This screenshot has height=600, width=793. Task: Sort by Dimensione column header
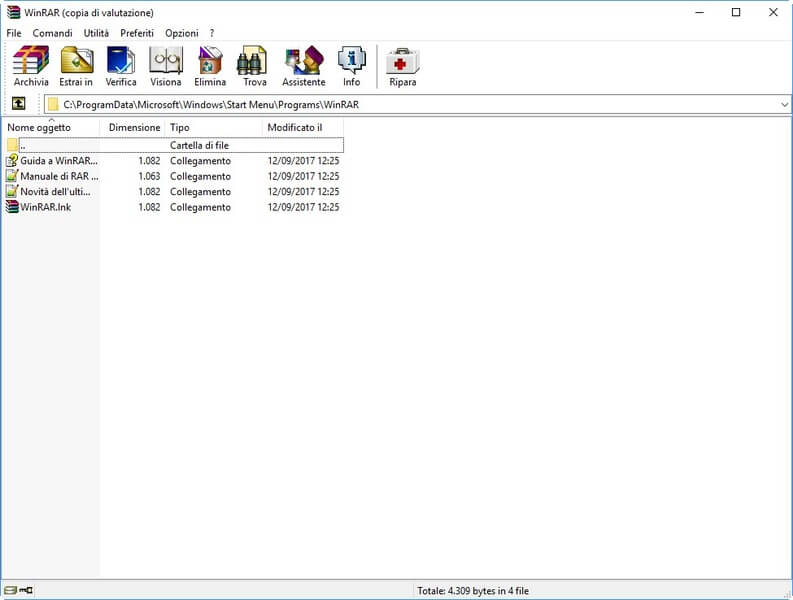(133, 127)
